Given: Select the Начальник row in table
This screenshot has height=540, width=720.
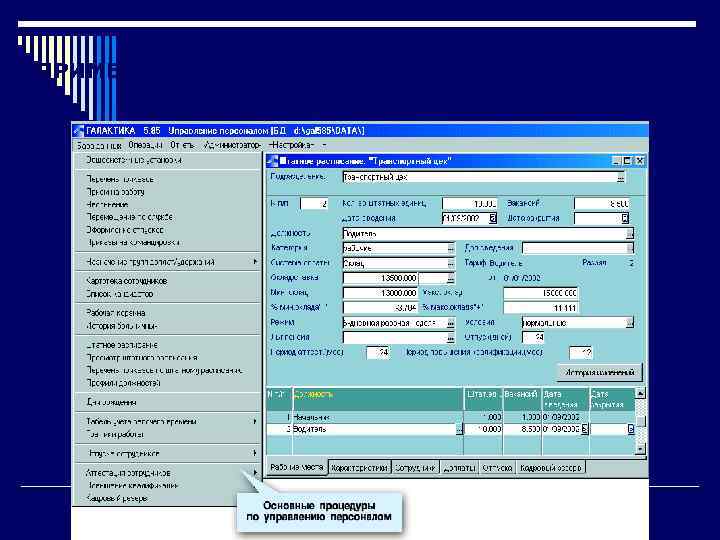Looking at the screenshot, I should (x=451, y=417).
